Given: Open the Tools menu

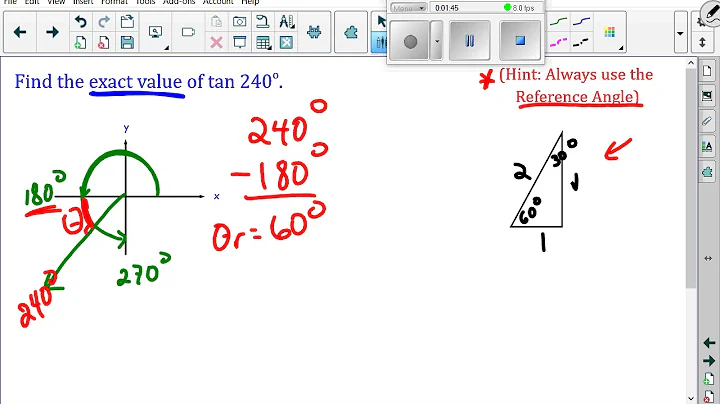Looking at the screenshot, I should click(145, 2).
